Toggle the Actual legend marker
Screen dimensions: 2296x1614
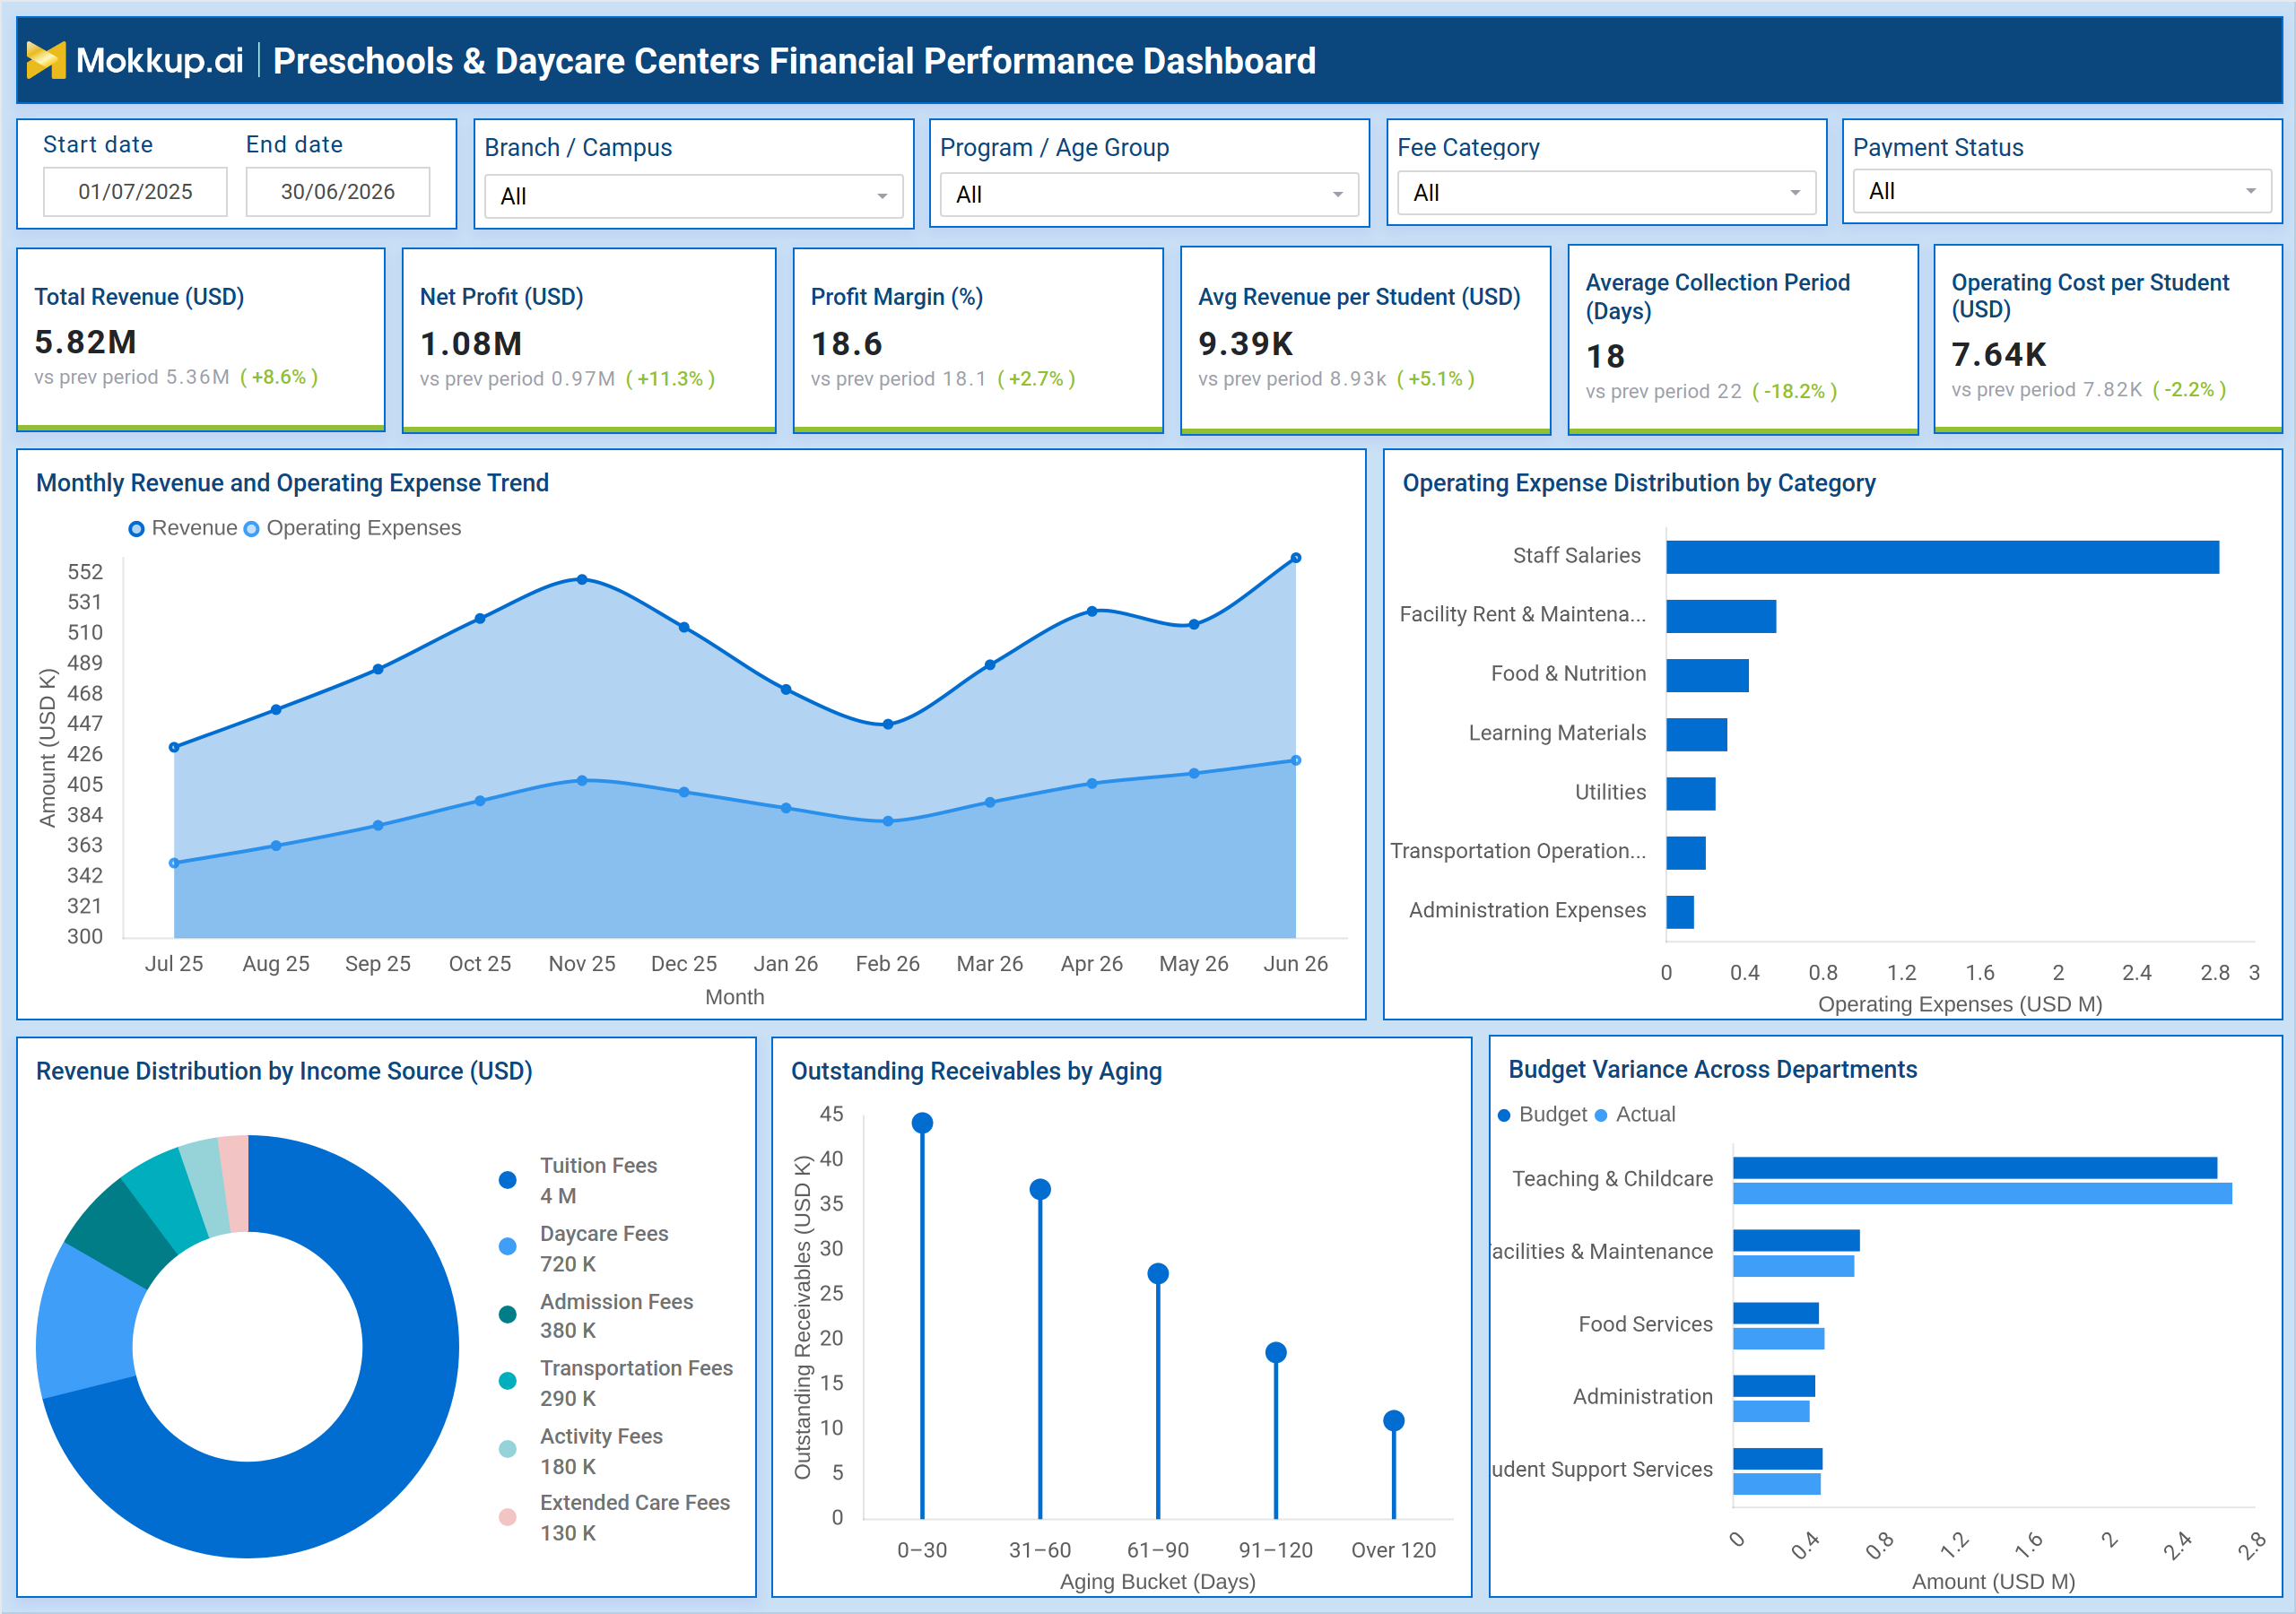1601,1115
